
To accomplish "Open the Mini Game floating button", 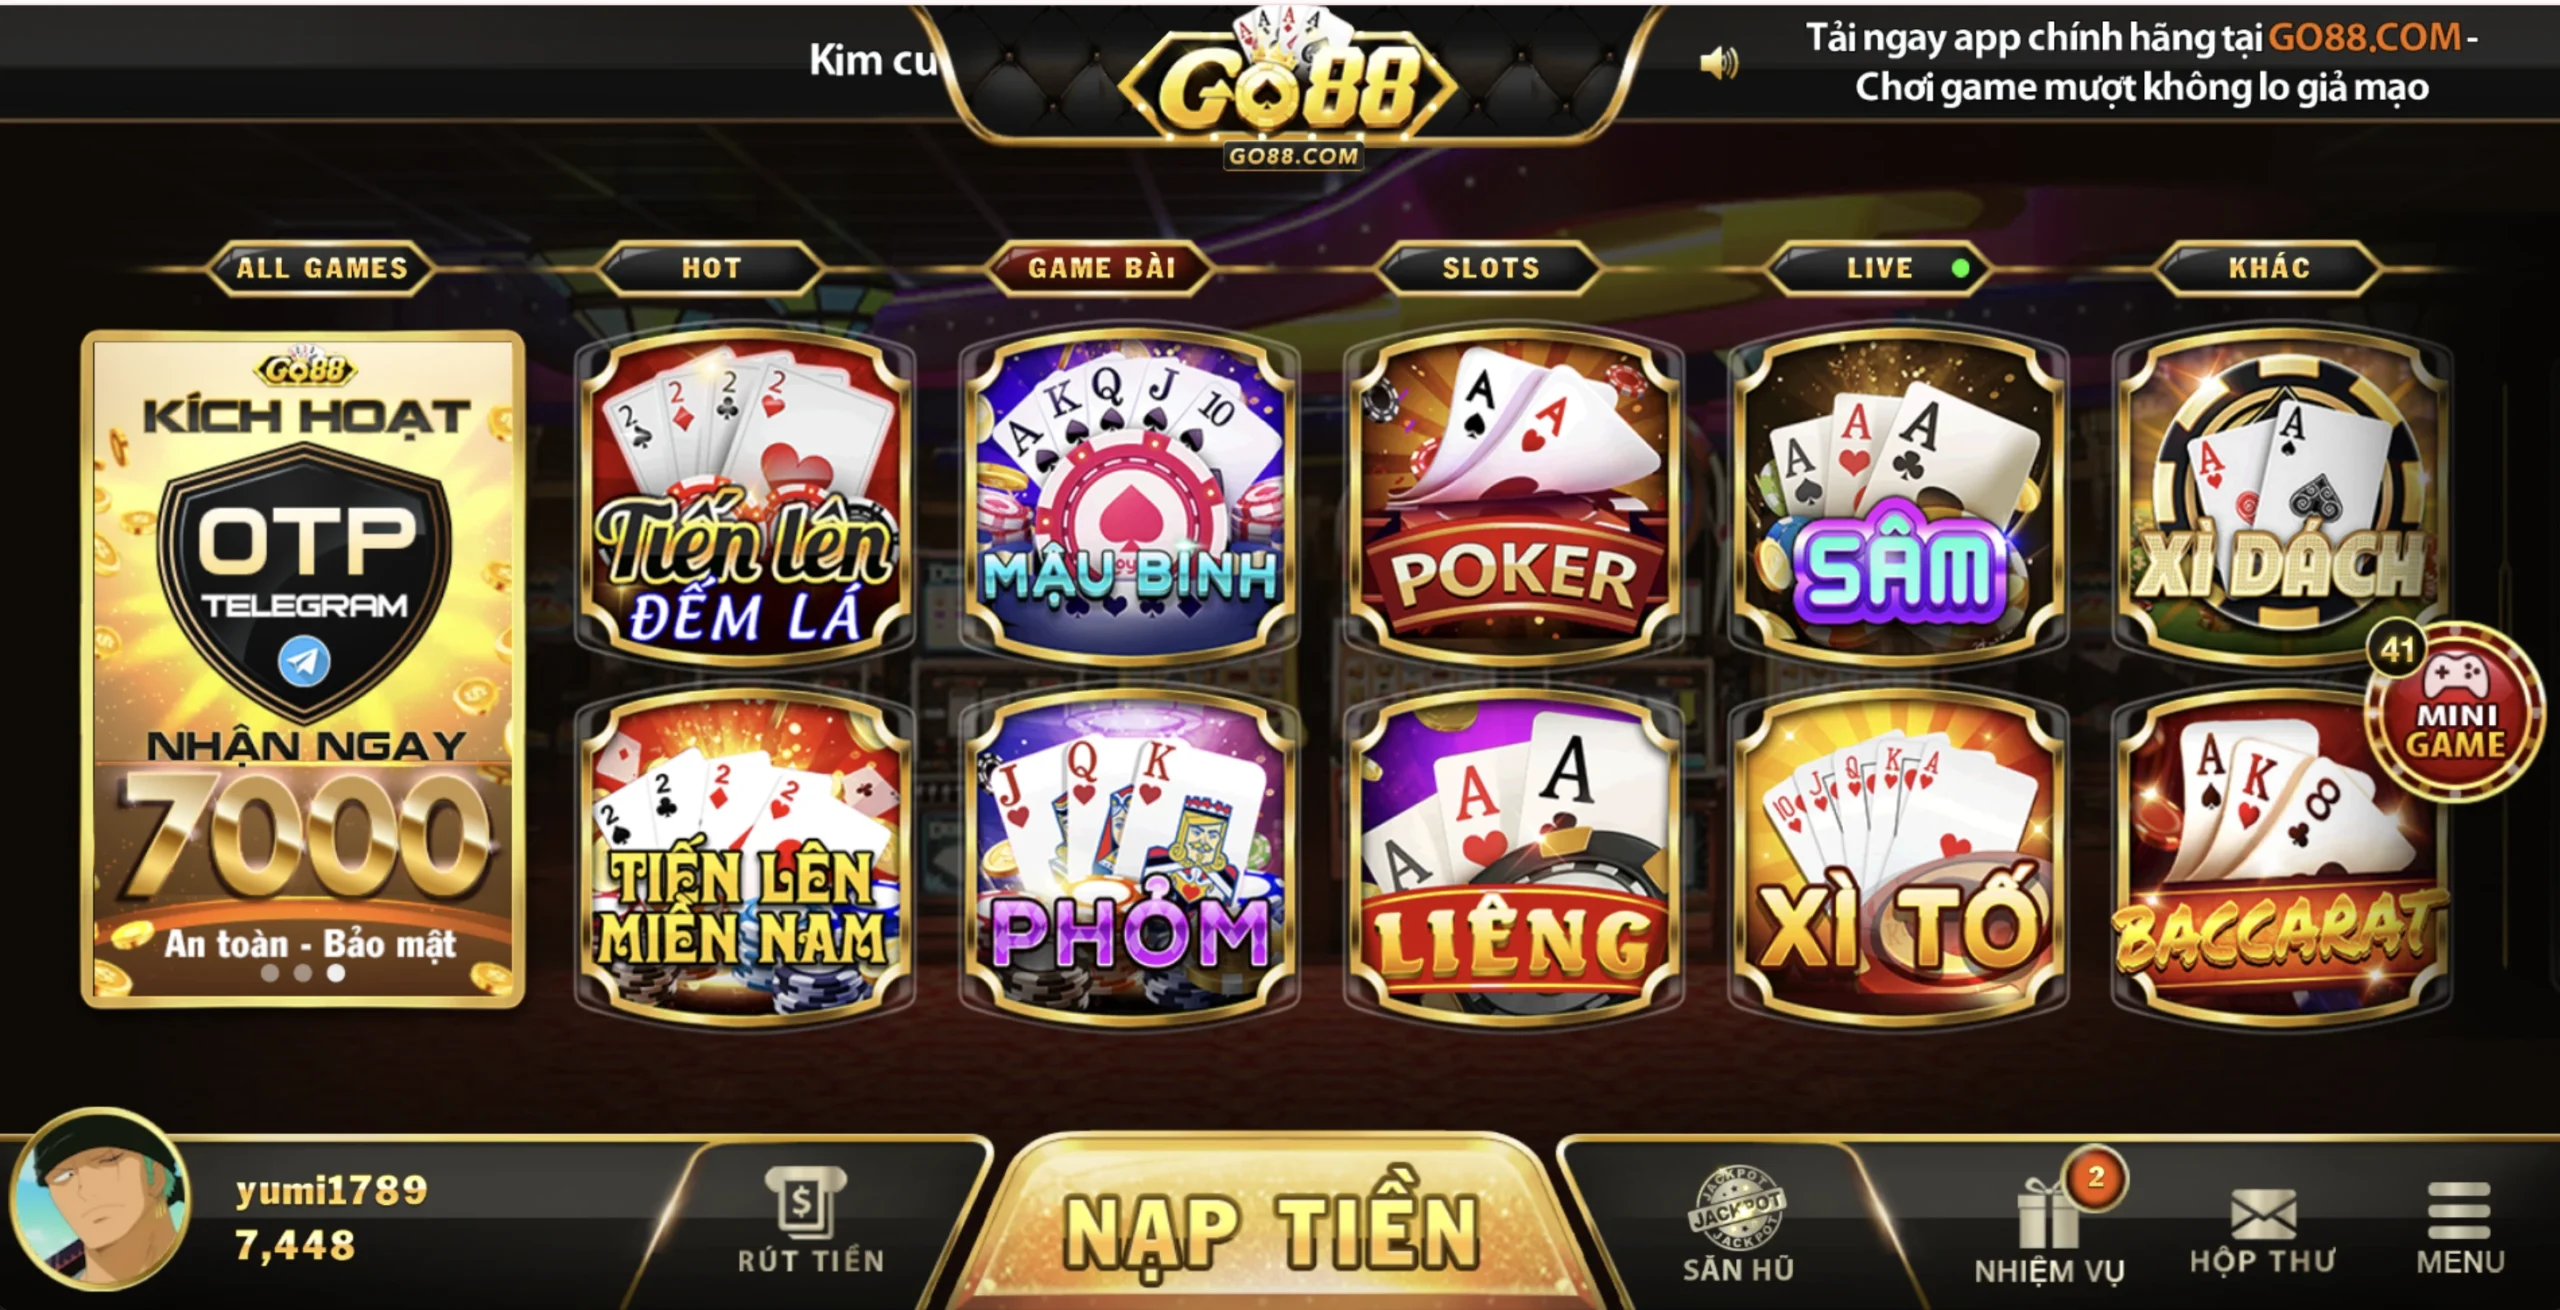I will click(x=2454, y=712).
